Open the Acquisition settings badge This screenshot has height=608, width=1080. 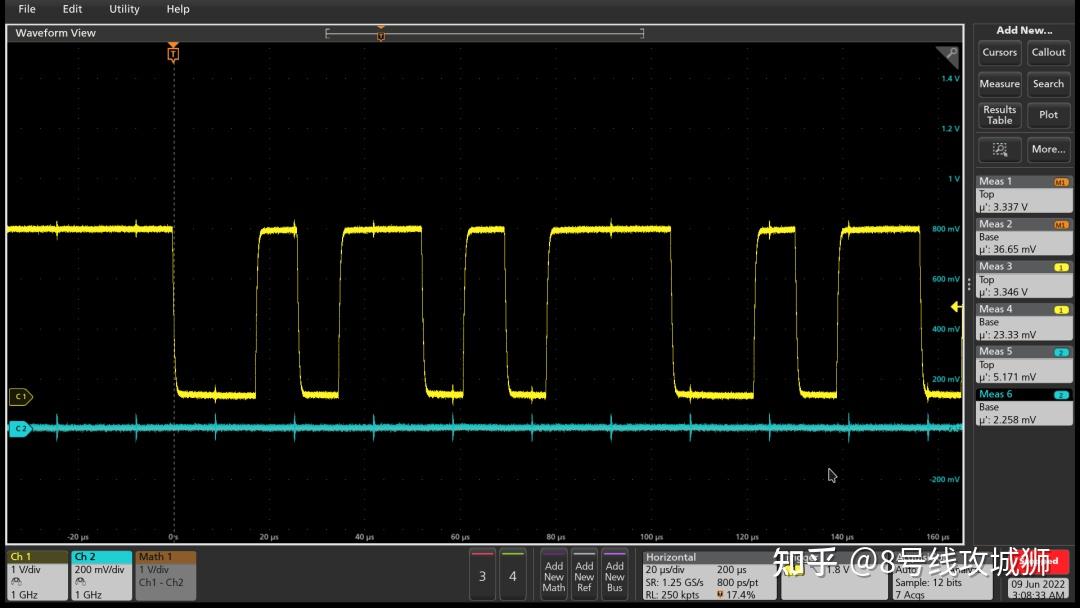[x=942, y=576]
